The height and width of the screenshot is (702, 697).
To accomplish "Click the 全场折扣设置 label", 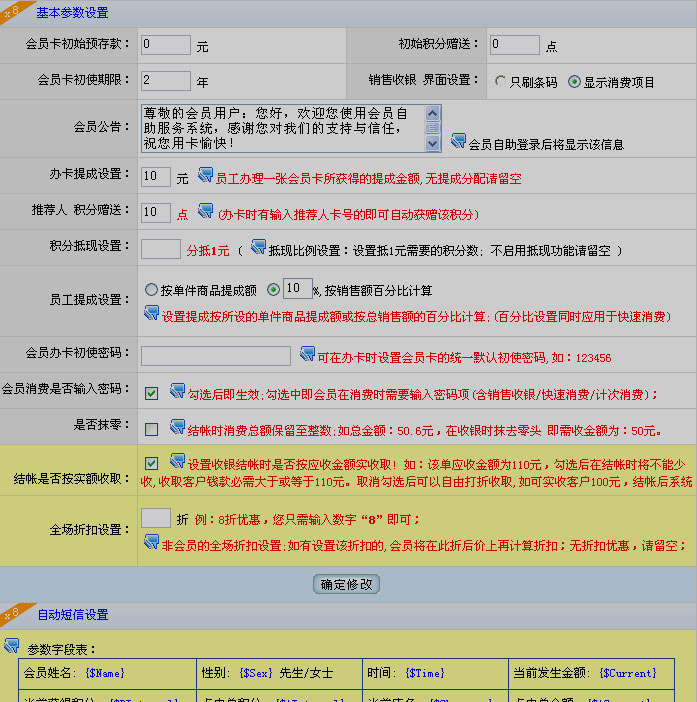I will coord(90,530).
